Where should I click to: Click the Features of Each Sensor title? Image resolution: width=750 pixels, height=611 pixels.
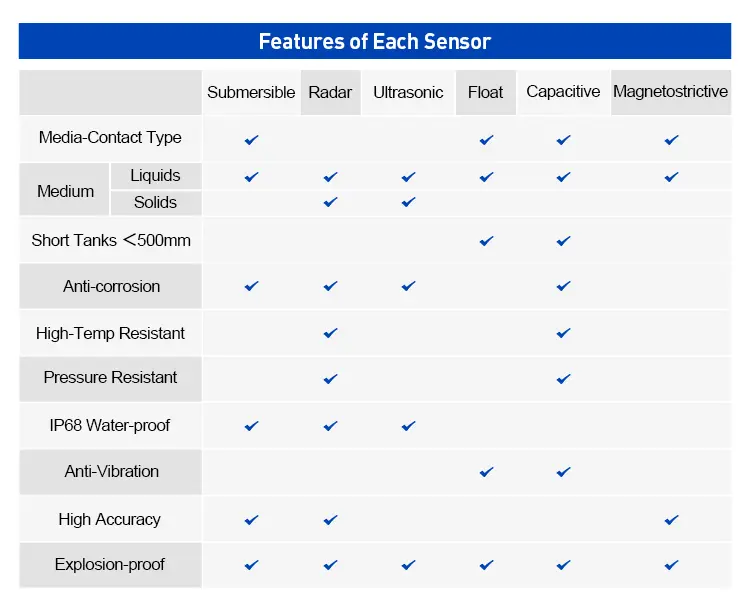point(375,42)
